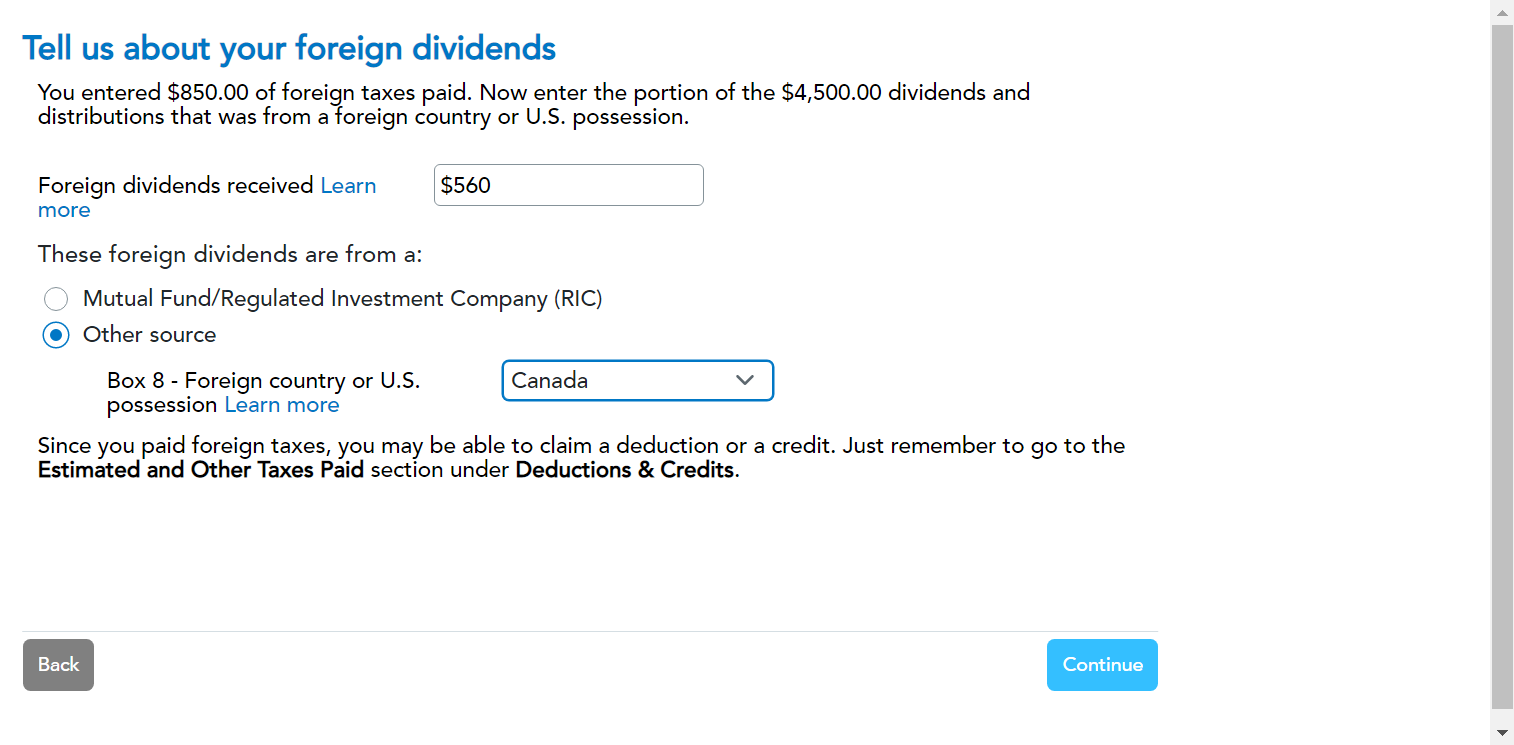The image size is (1514, 745).
Task: Click the 'Box 8 - Foreign country' label
Action: coord(263,381)
